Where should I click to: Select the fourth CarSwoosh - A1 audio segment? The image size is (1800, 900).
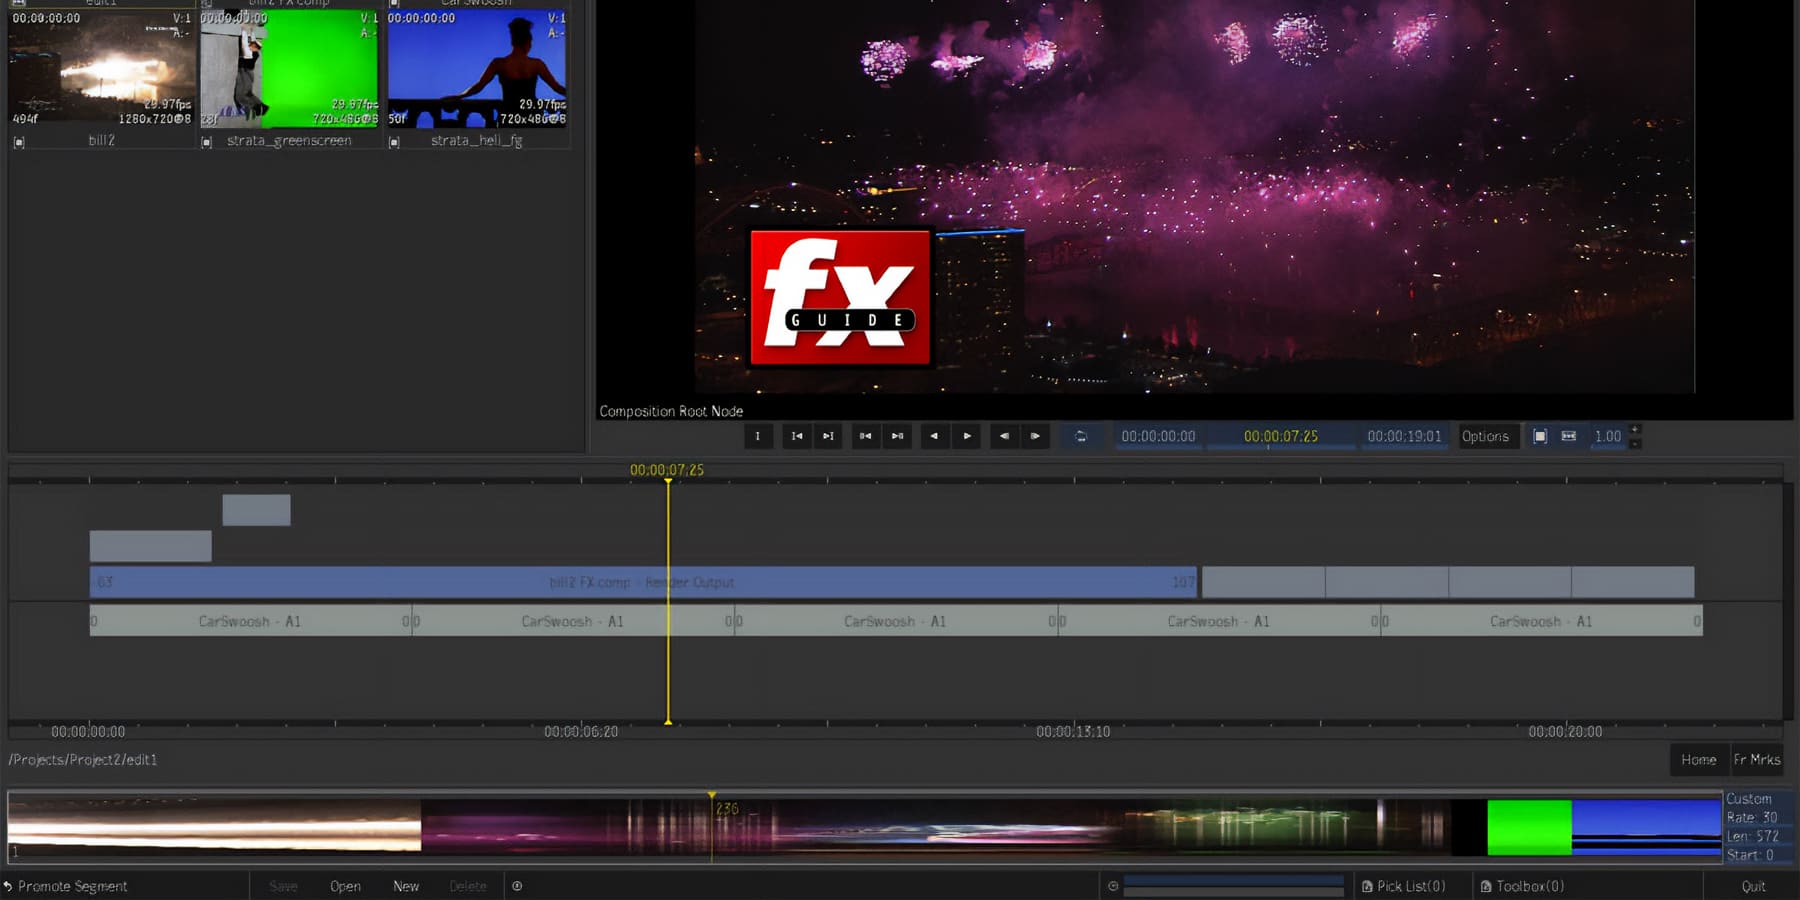[1219, 621]
